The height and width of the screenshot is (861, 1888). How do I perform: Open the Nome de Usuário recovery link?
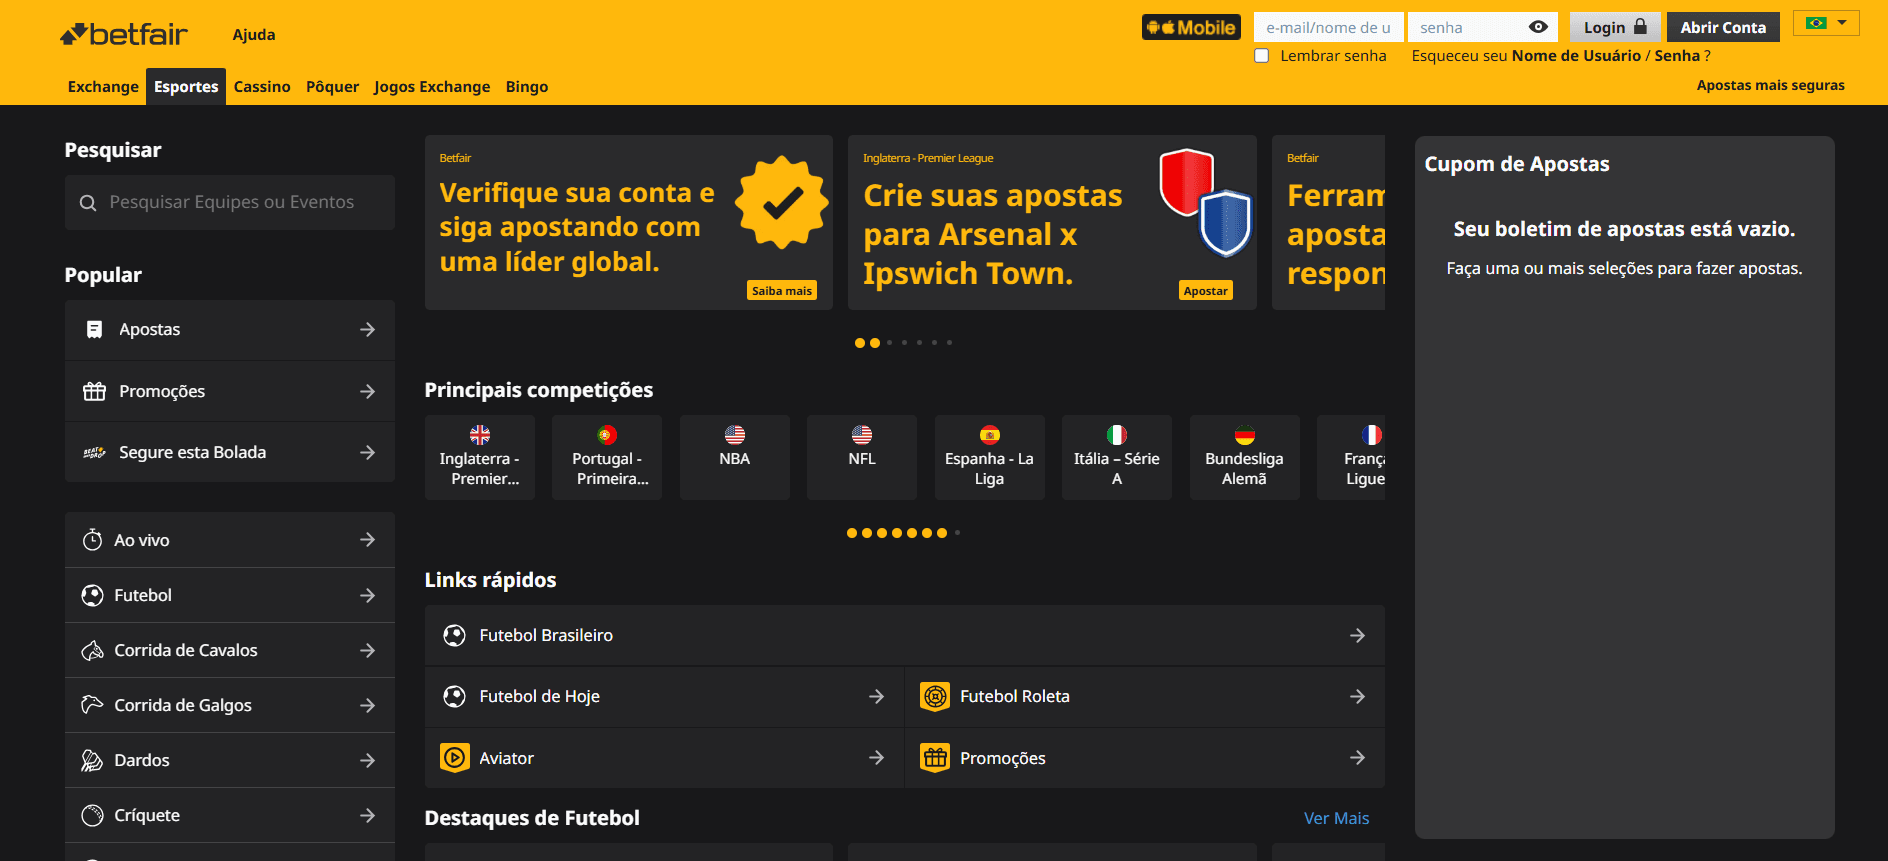pyautogui.click(x=1576, y=56)
